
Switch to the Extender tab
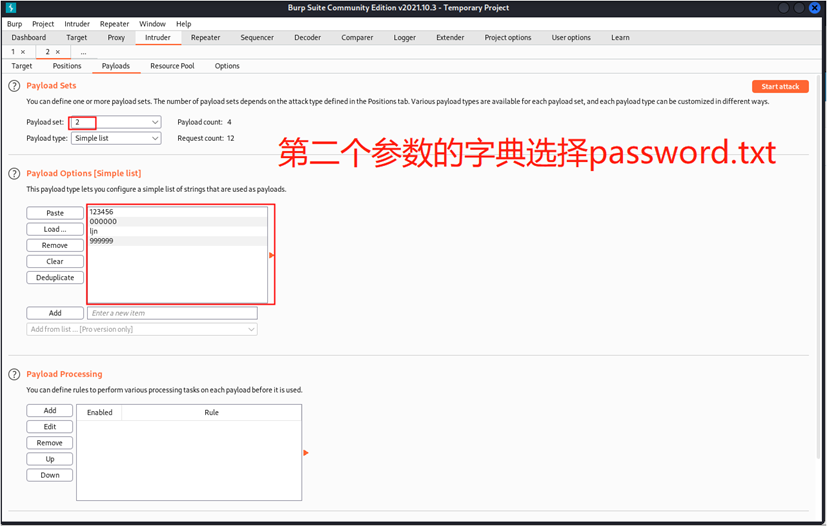450,38
